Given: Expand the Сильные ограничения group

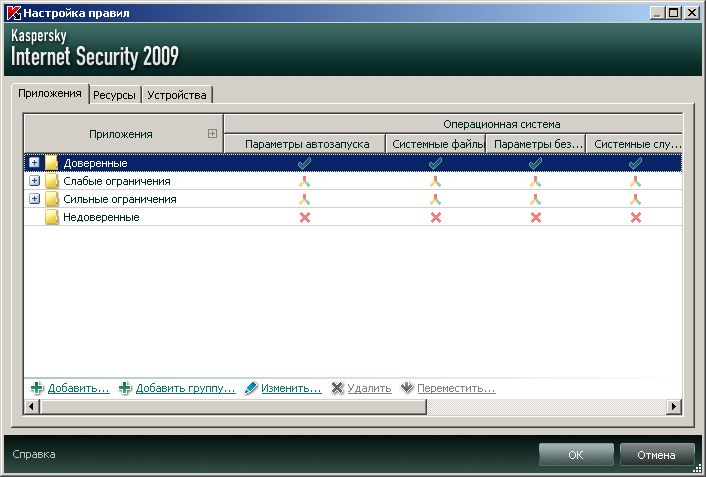Looking at the screenshot, I should [x=34, y=199].
